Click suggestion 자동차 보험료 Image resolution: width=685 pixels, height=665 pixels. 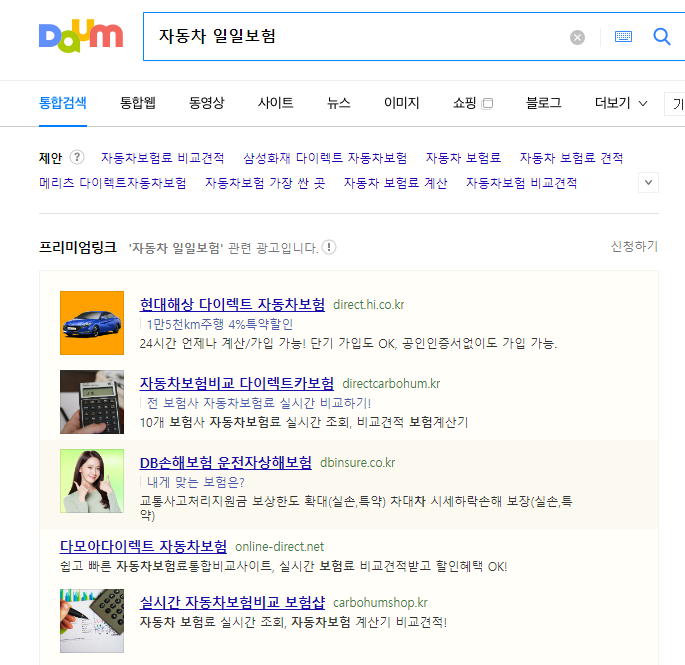click(463, 158)
